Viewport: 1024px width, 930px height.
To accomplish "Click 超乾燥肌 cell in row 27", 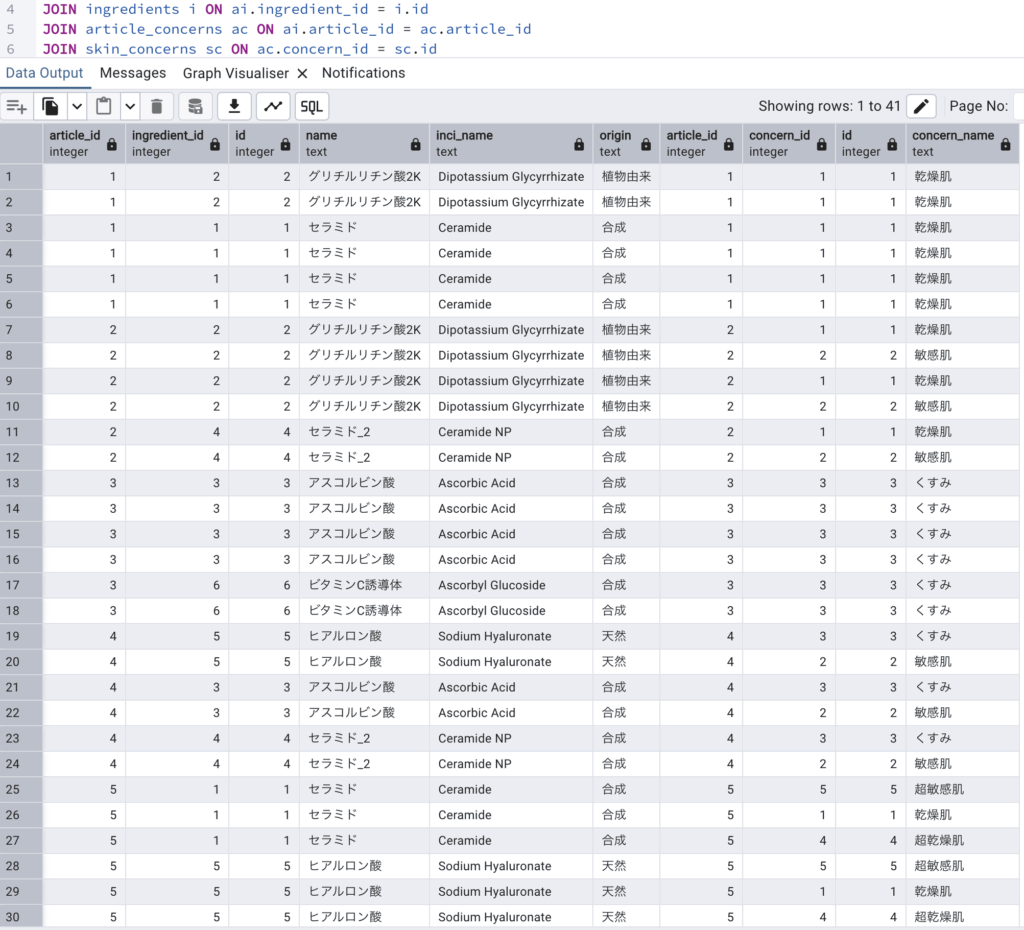I will point(963,841).
